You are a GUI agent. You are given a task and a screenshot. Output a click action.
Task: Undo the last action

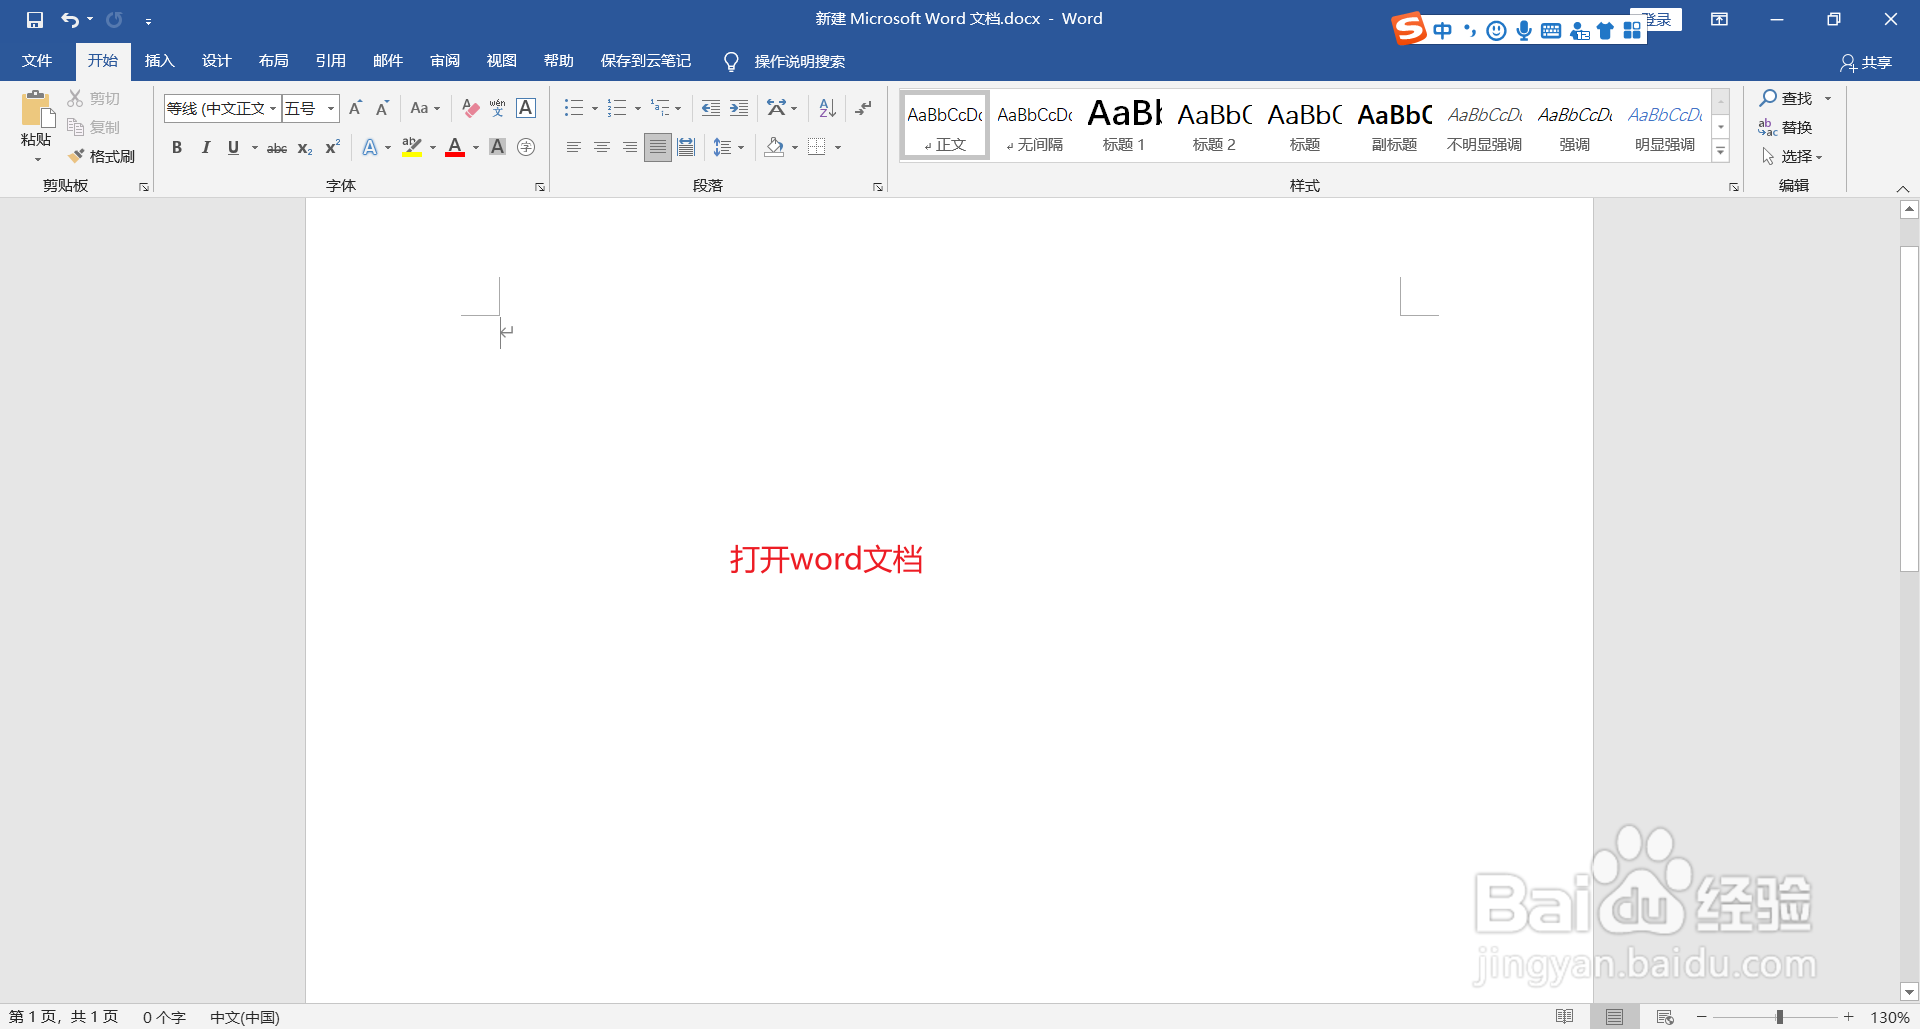(69, 19)
